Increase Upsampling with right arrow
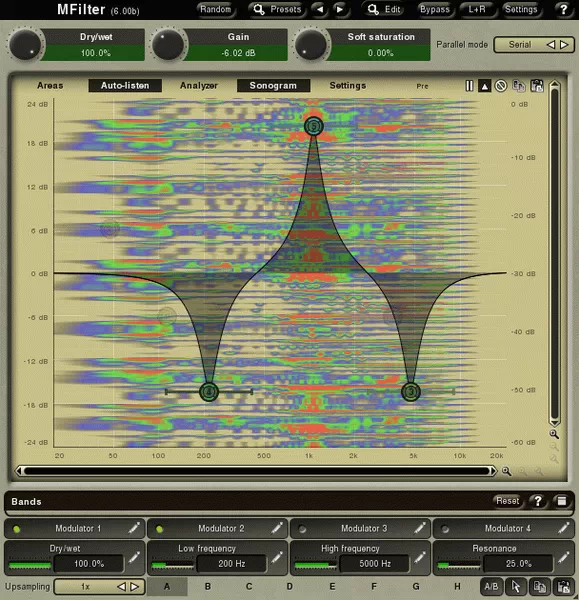The width and height of the screenshot is (579, 600). coord(135,587)
